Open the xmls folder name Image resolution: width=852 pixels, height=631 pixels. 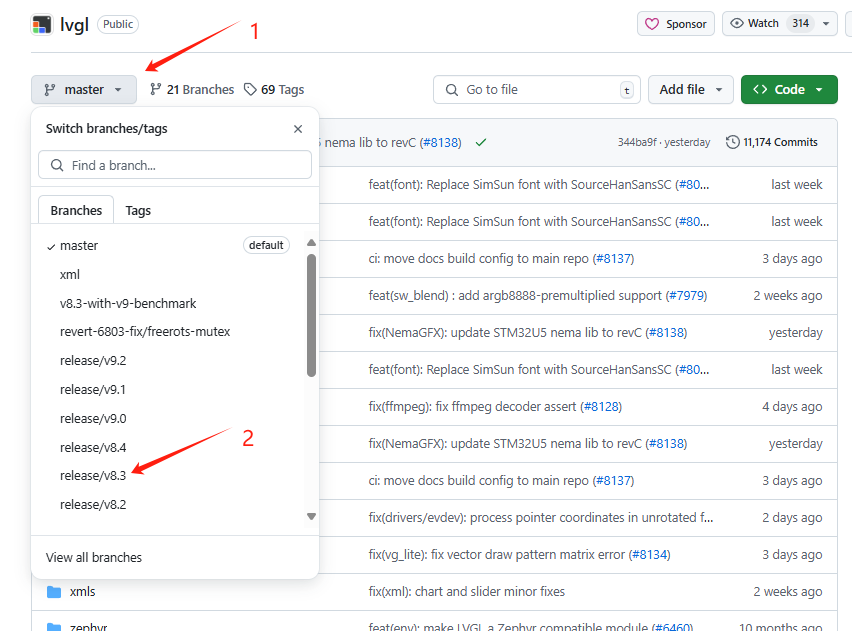pos(83,591)
